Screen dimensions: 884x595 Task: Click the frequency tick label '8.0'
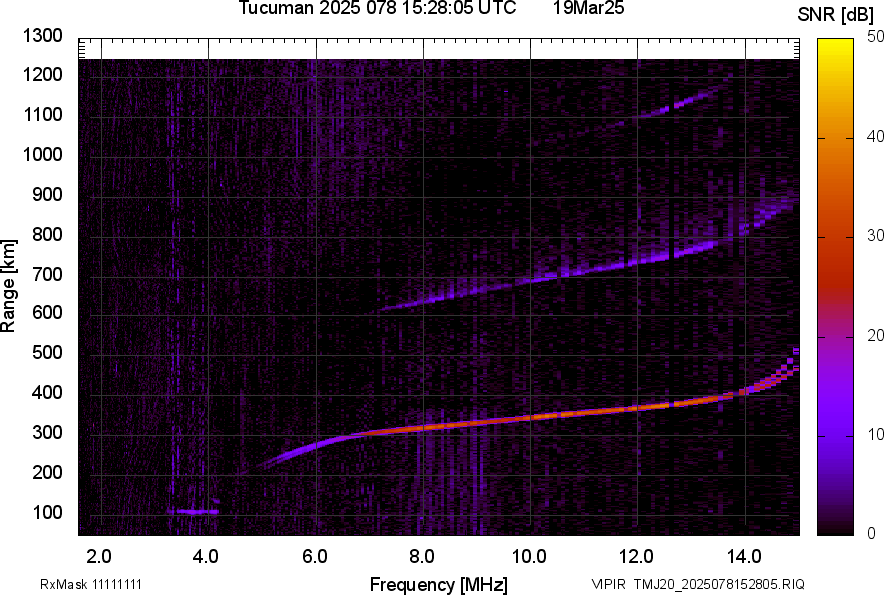[x=422, y=557]
